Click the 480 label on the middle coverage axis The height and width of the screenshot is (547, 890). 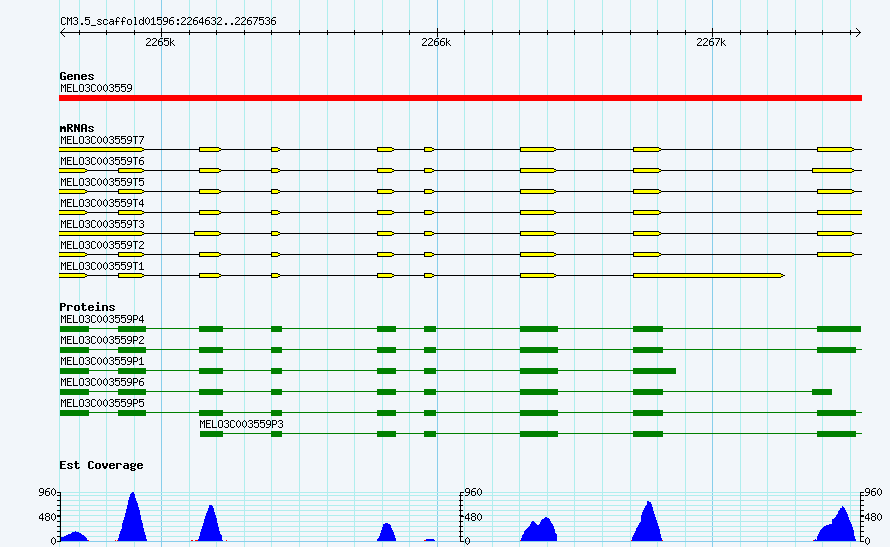point(473,517)
